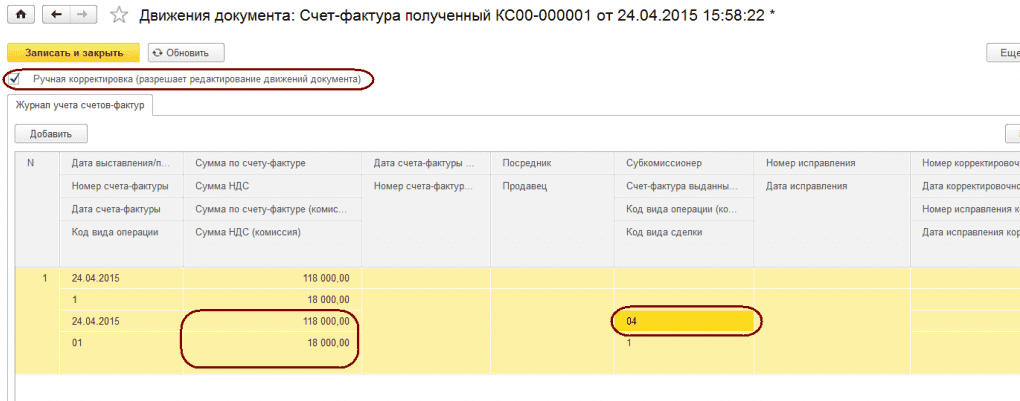This screenshot has height=401, width=1020.
Task: Click the Сумма по счету-фактуре column header
Action: coord(250,163)
